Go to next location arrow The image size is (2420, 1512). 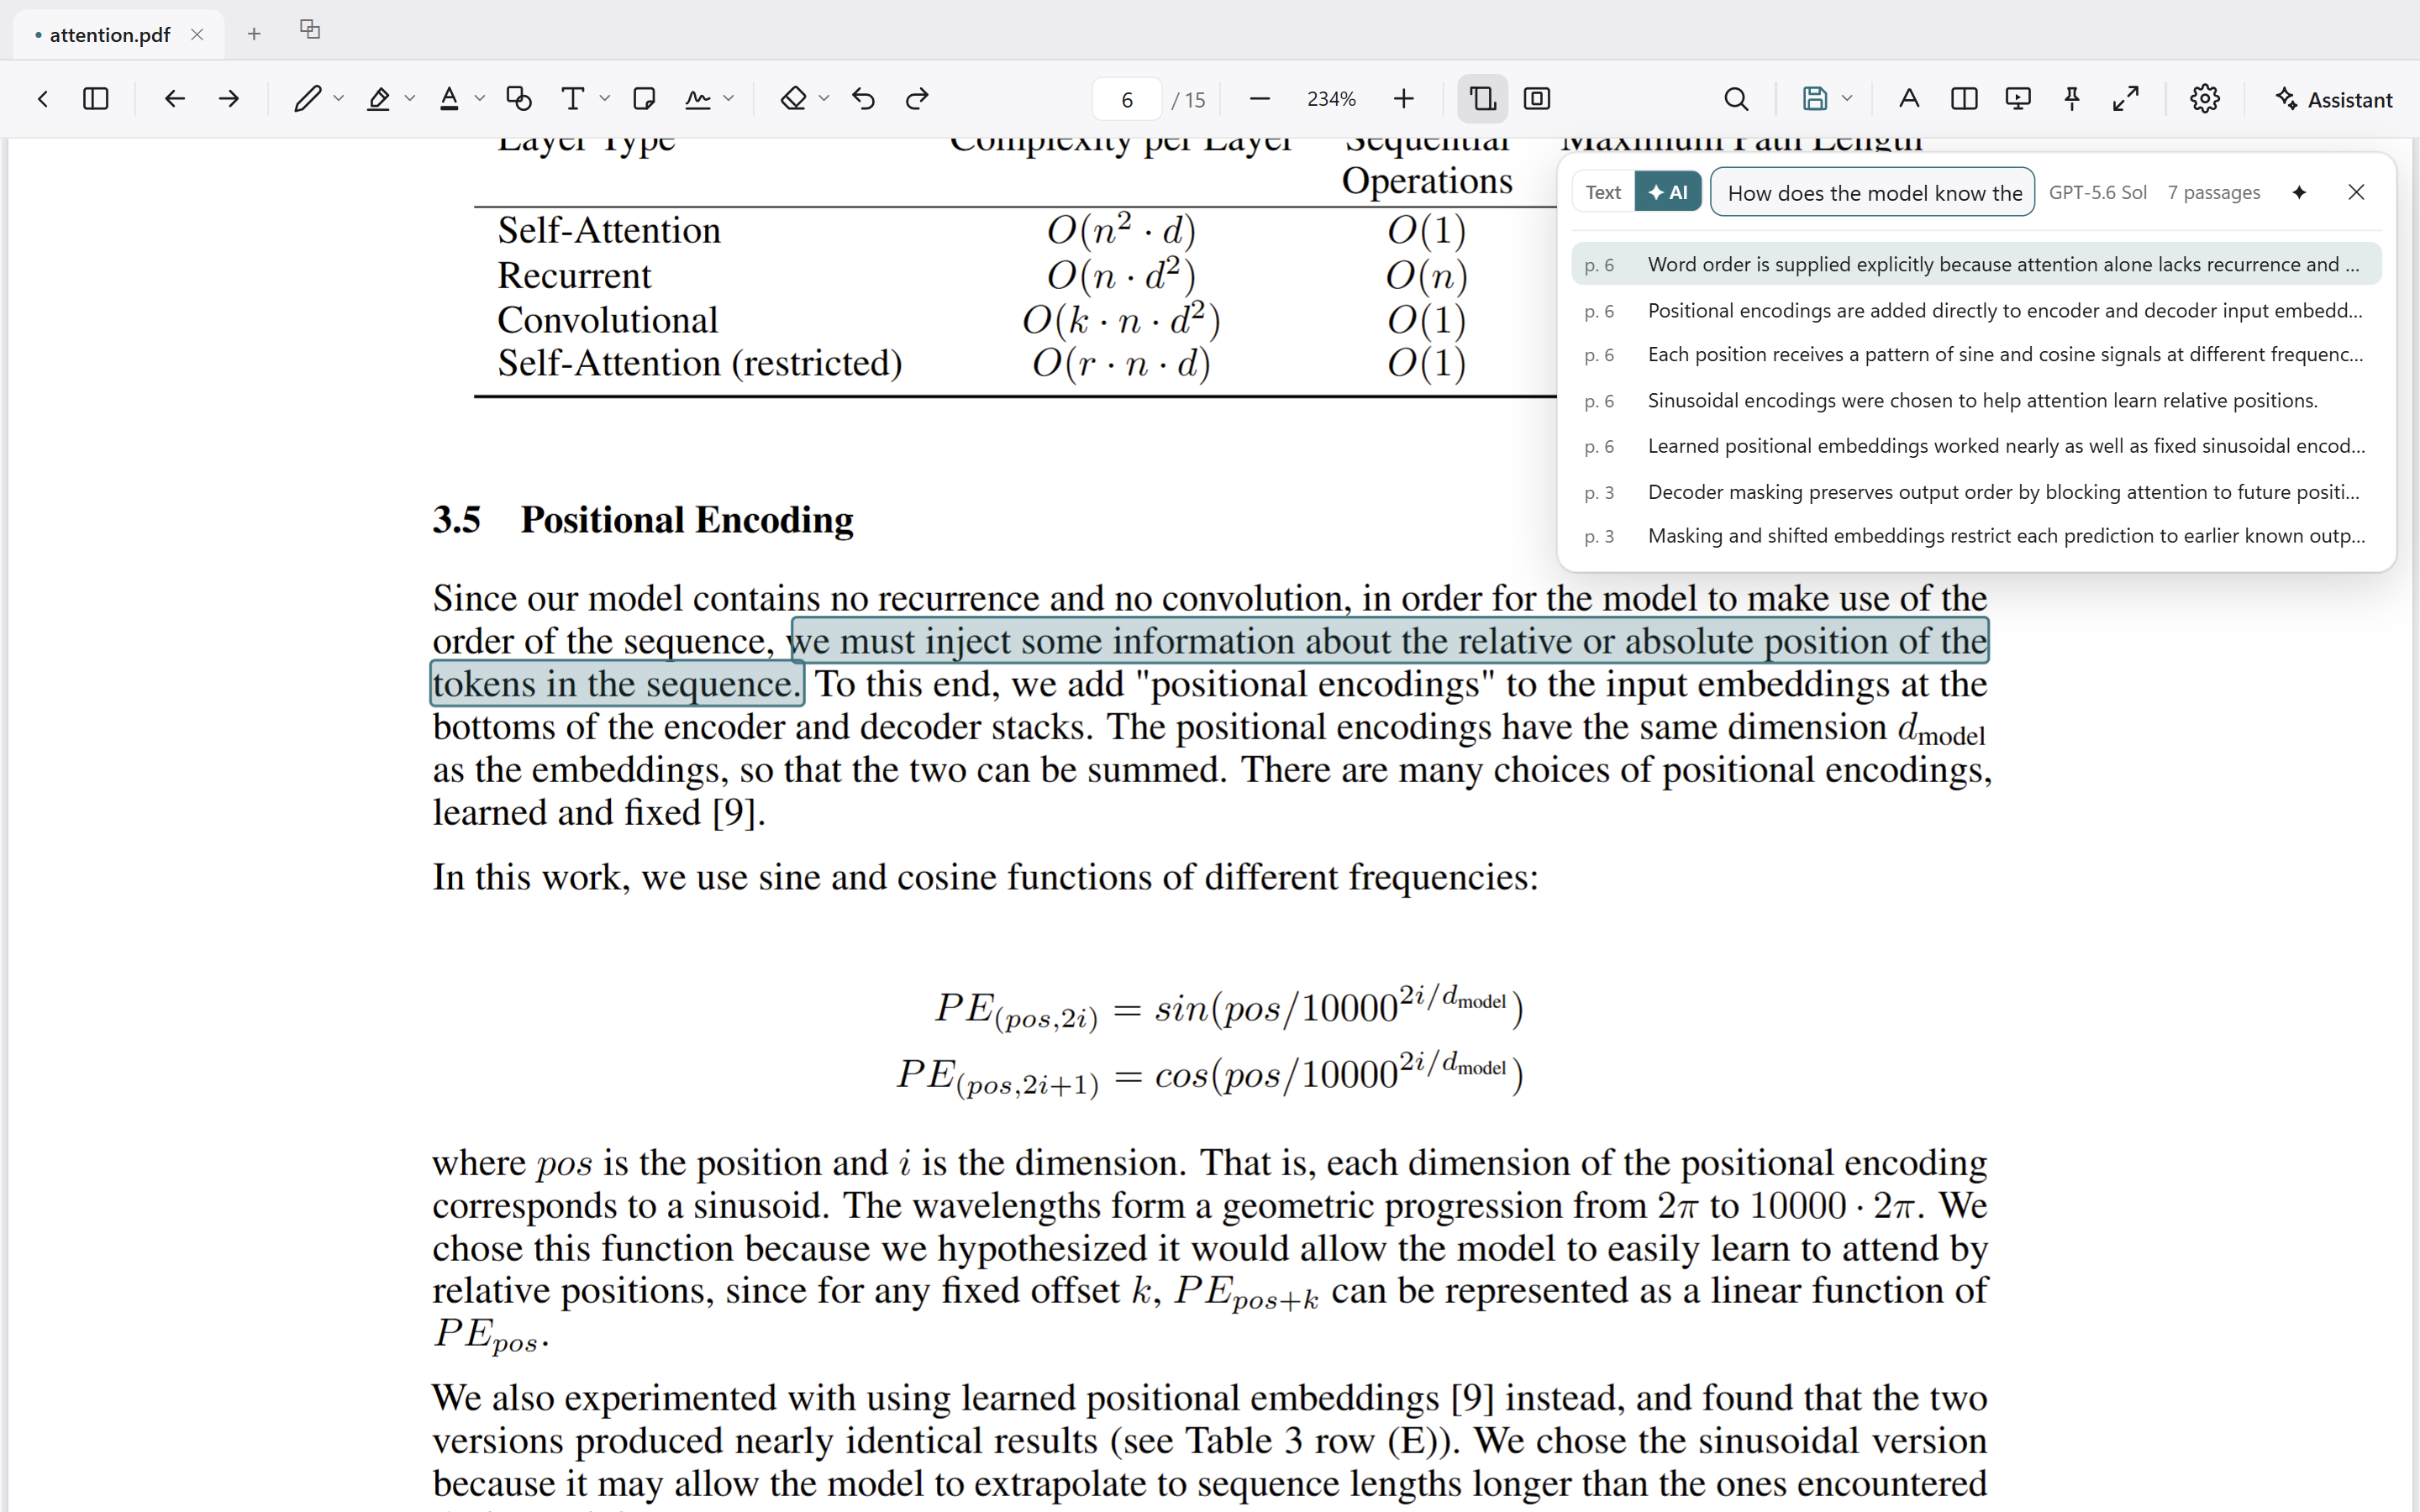229,99
